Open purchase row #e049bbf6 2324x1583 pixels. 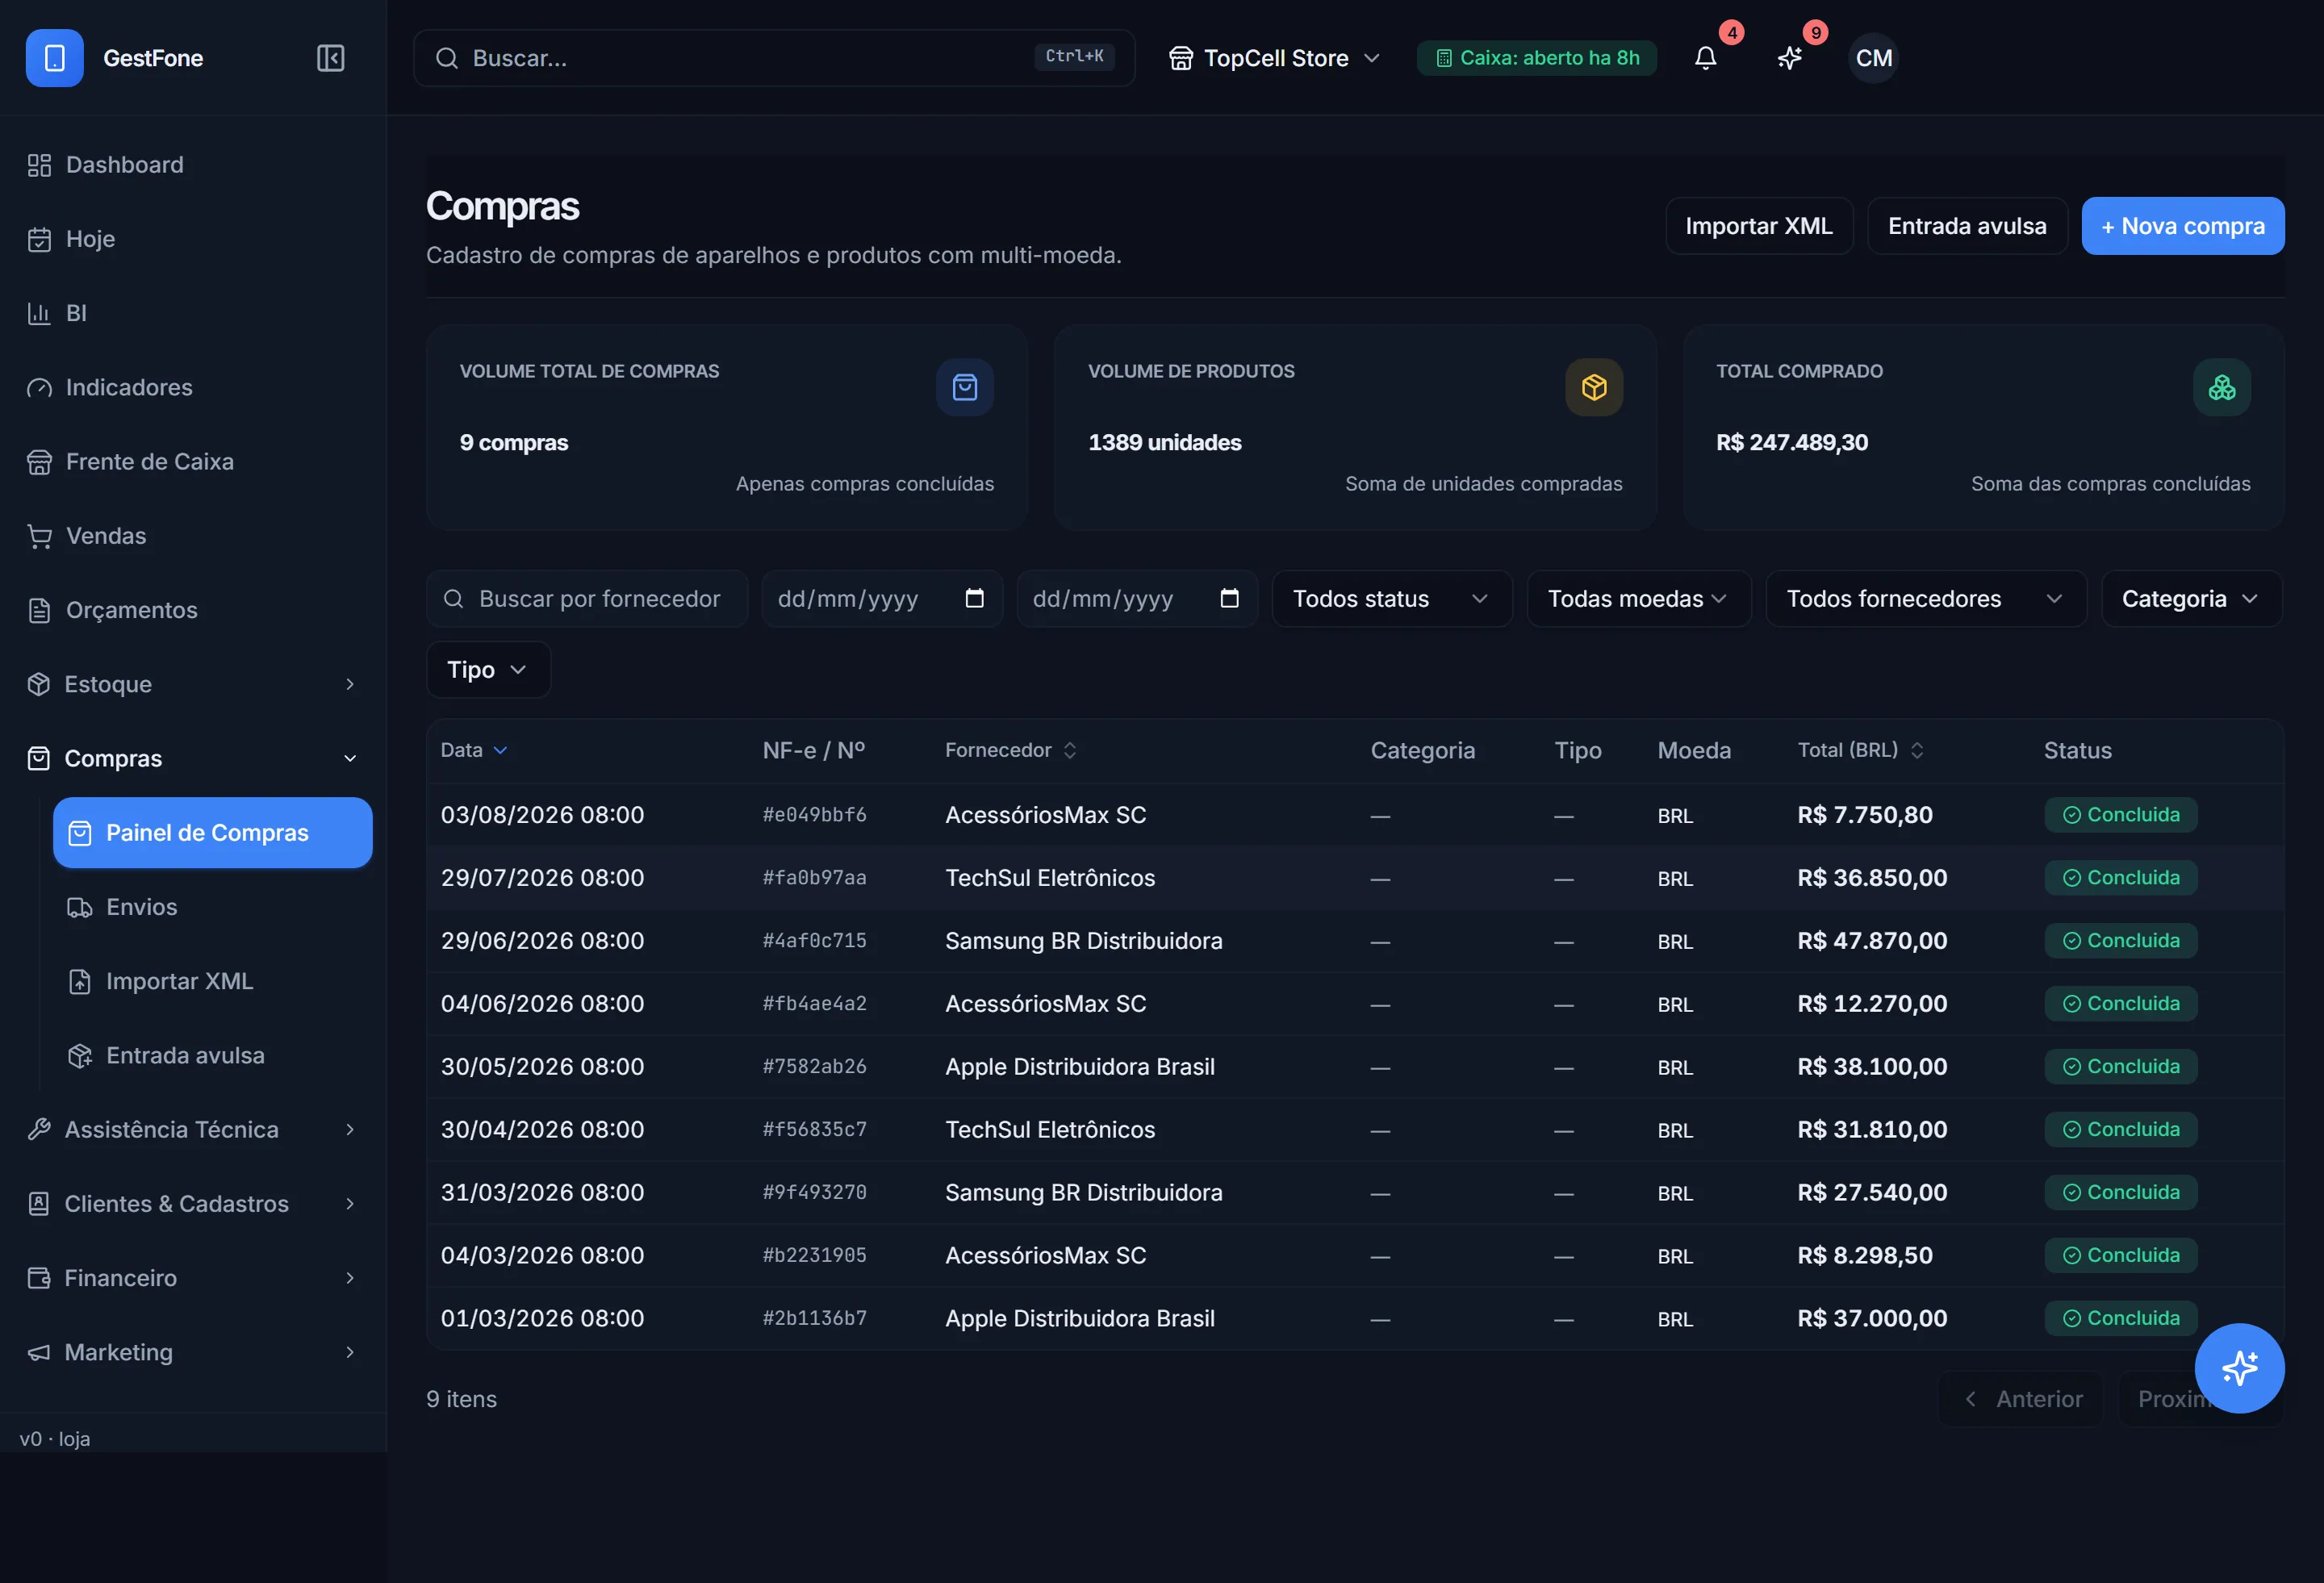(1355, 815)
